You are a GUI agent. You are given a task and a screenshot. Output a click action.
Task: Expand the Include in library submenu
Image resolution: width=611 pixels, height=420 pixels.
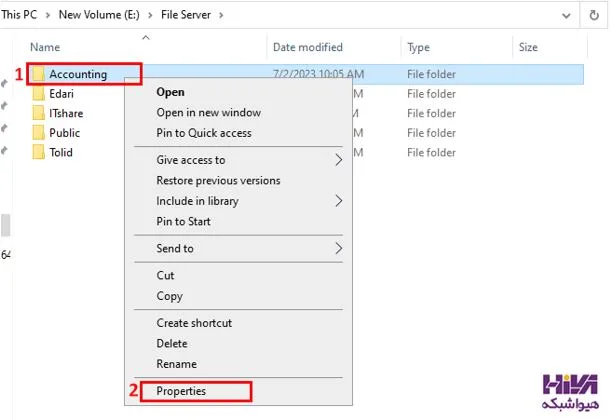(339, 201)
